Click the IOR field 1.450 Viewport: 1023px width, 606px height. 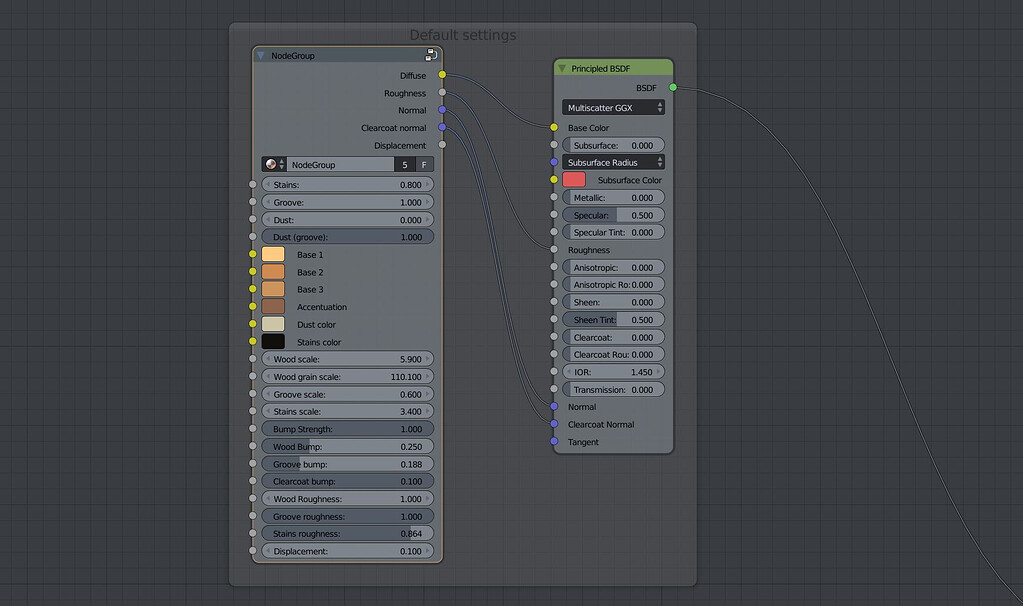pos(613,372)
